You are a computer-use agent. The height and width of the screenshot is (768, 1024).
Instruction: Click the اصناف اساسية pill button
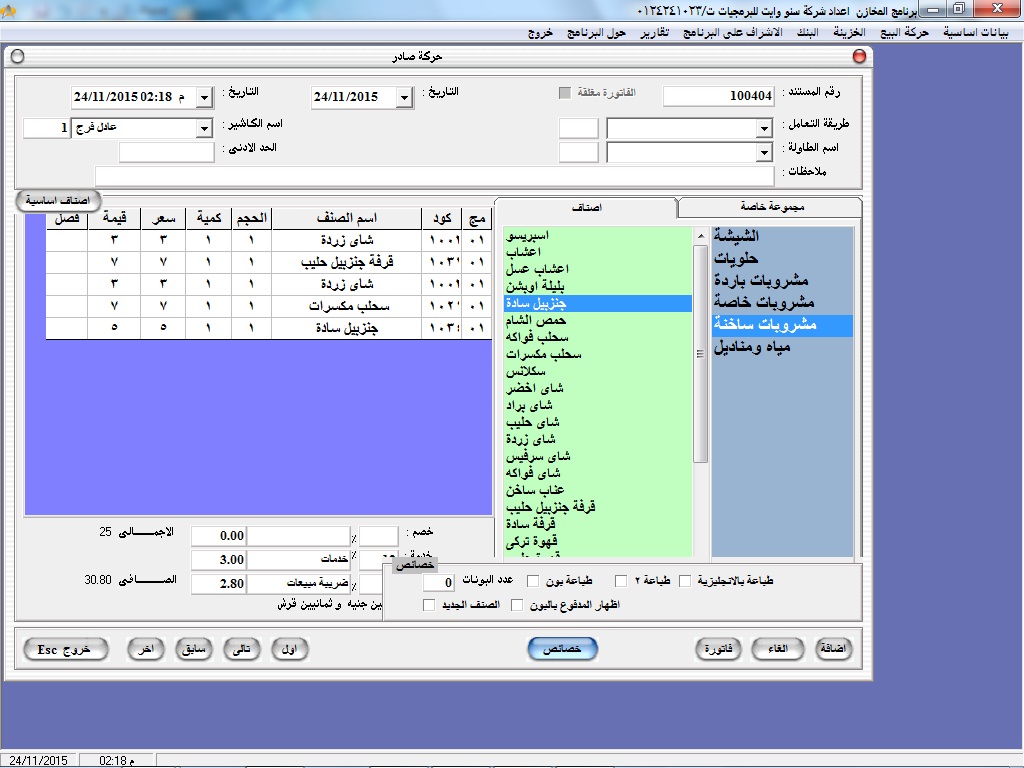click(x=56, y=200)
